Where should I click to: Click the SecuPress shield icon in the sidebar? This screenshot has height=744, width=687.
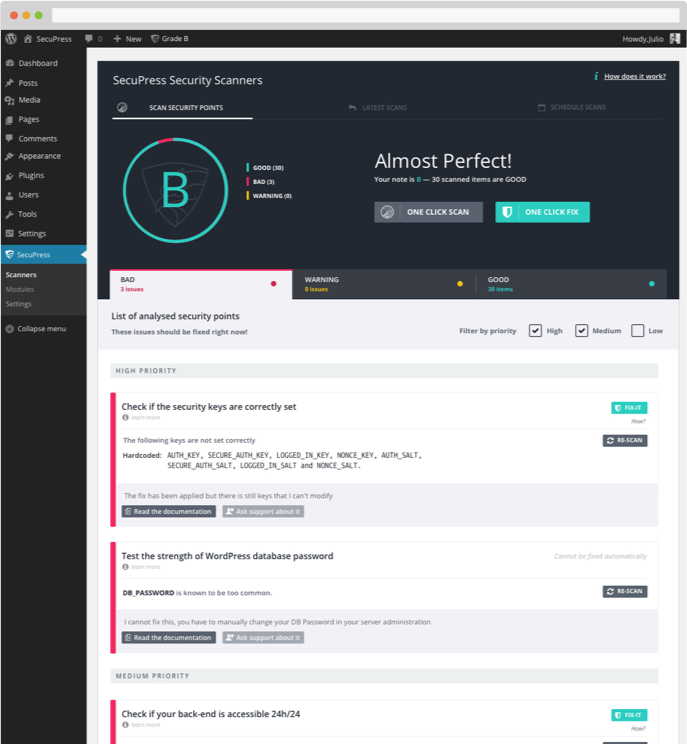click(x=9, y=255)
